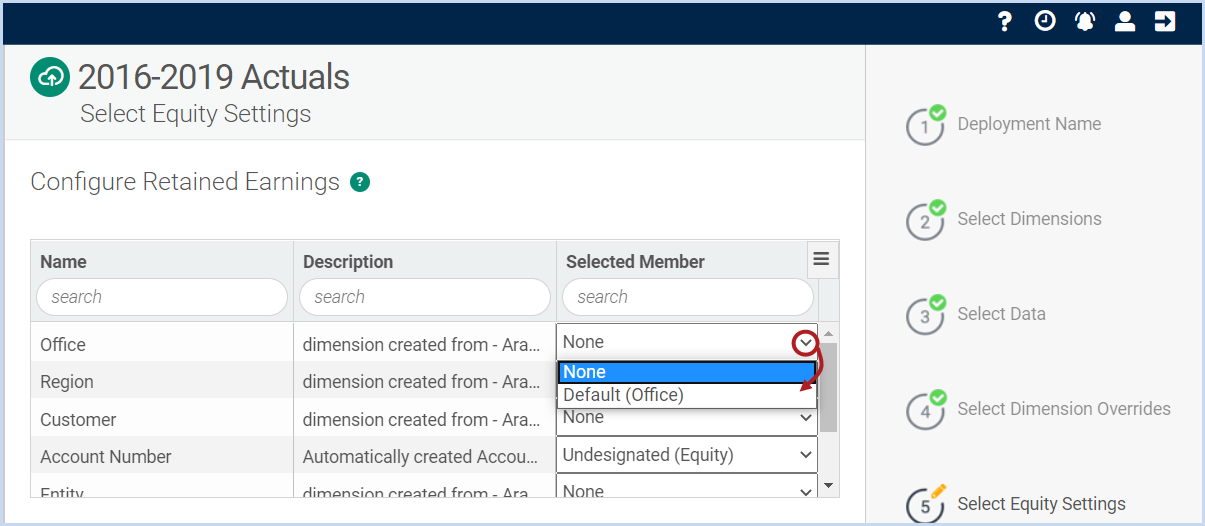Open the notifications bell icon

tap(1085, 21)
